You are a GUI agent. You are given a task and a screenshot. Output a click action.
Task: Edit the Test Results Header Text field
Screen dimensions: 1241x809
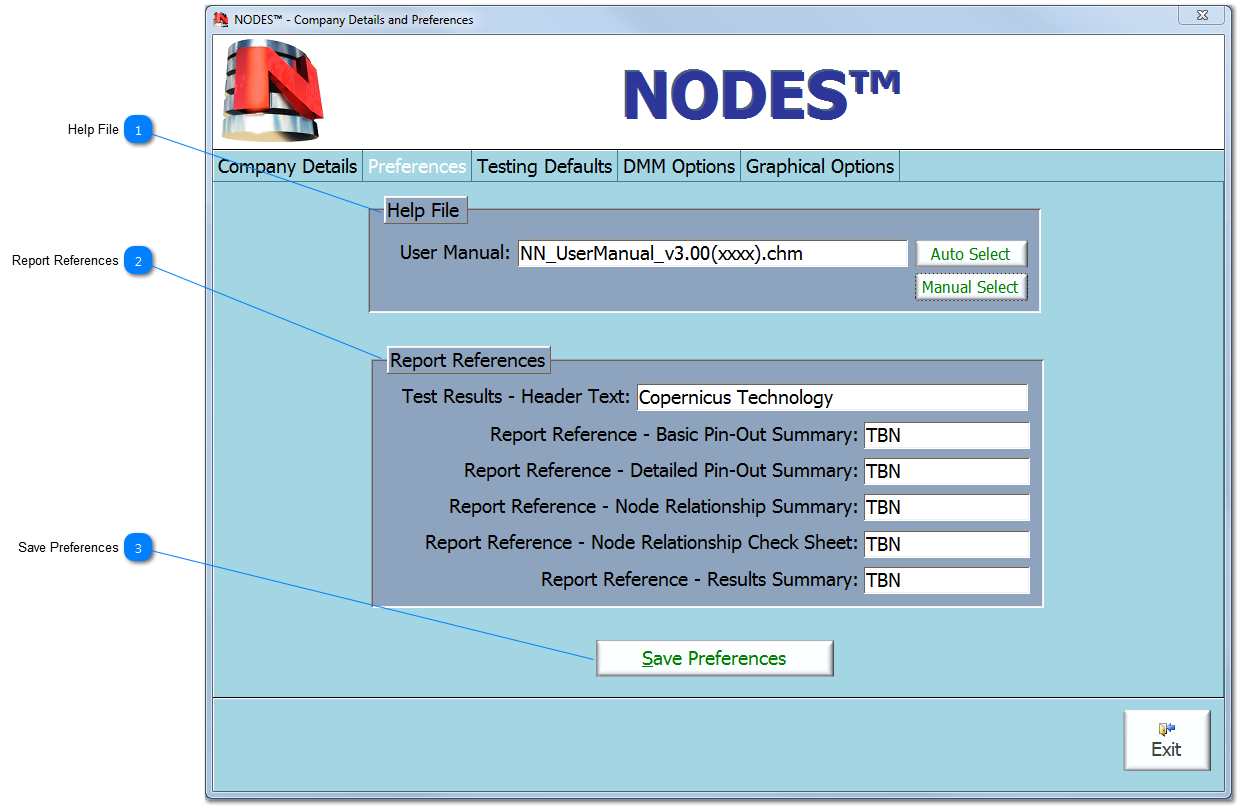pyautogui.click(x=831, y=398)
